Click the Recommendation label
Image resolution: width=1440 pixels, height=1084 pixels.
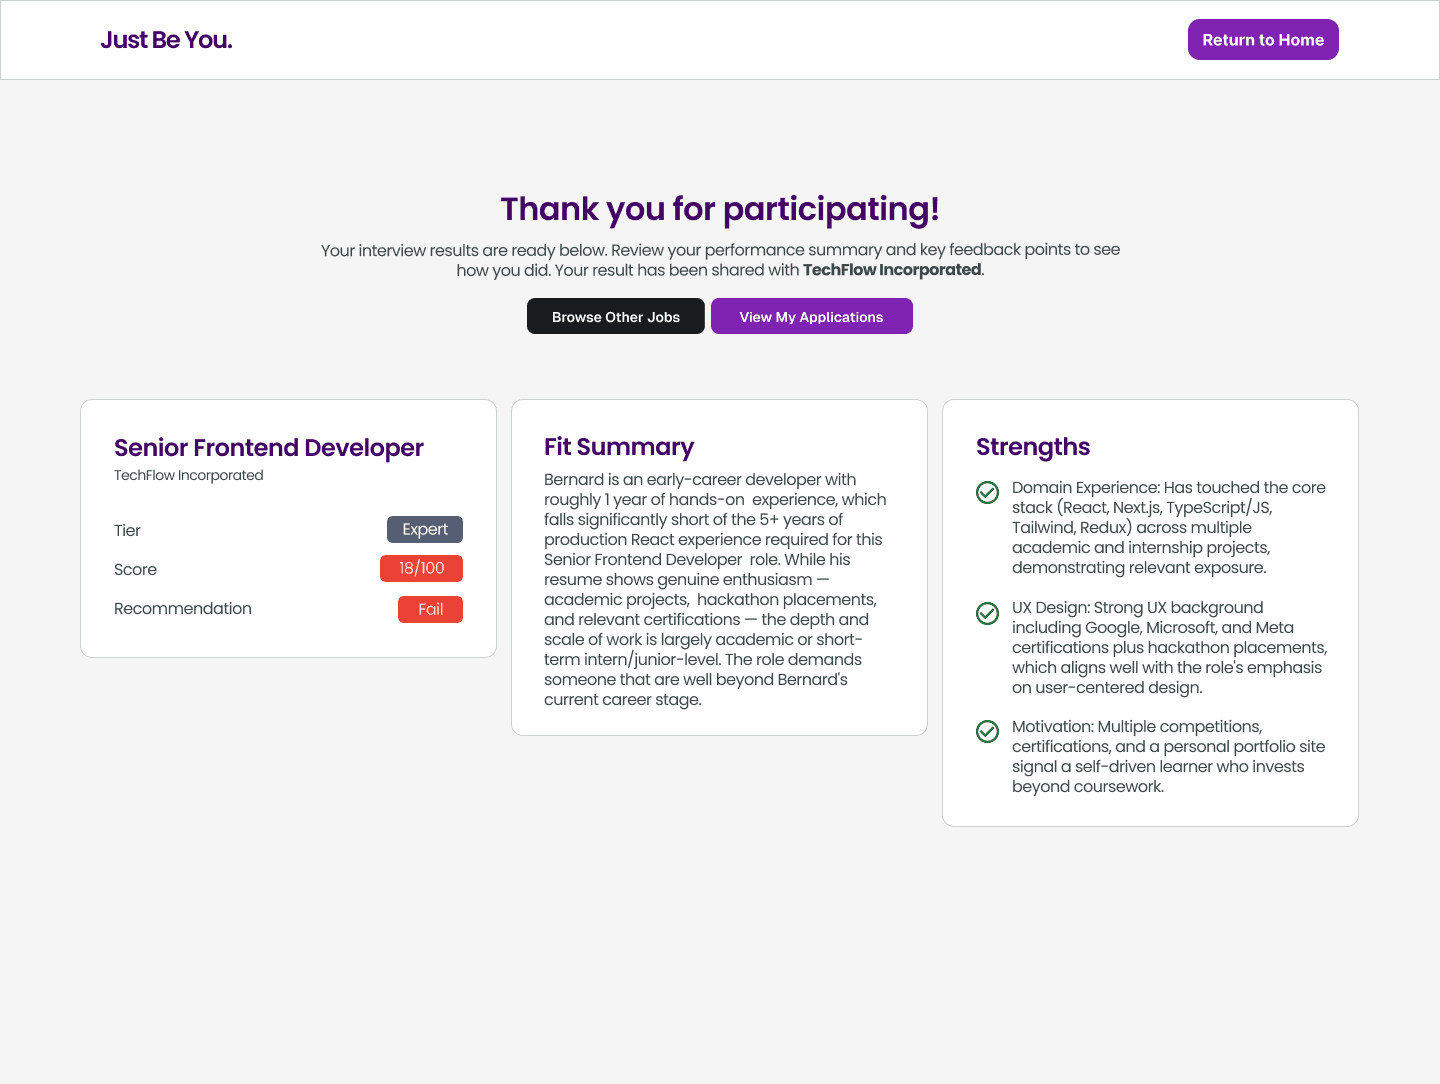183,609
